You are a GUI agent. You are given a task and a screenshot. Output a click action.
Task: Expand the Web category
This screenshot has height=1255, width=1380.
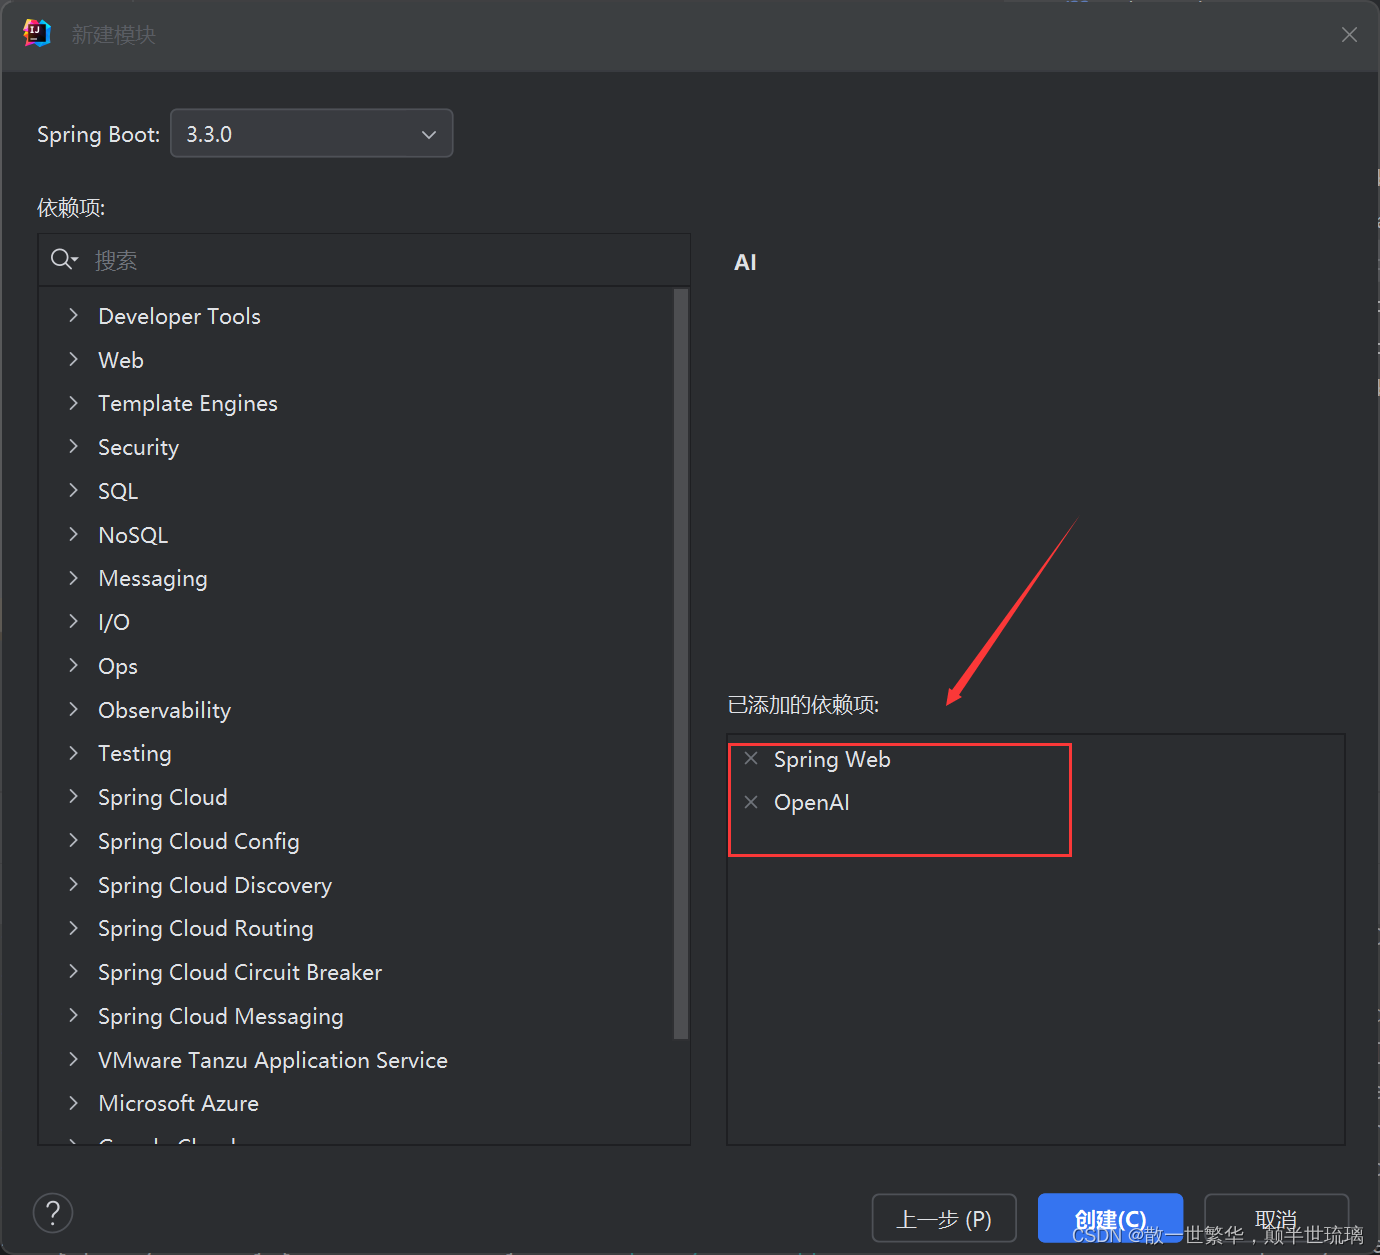(x=73, y=359)
